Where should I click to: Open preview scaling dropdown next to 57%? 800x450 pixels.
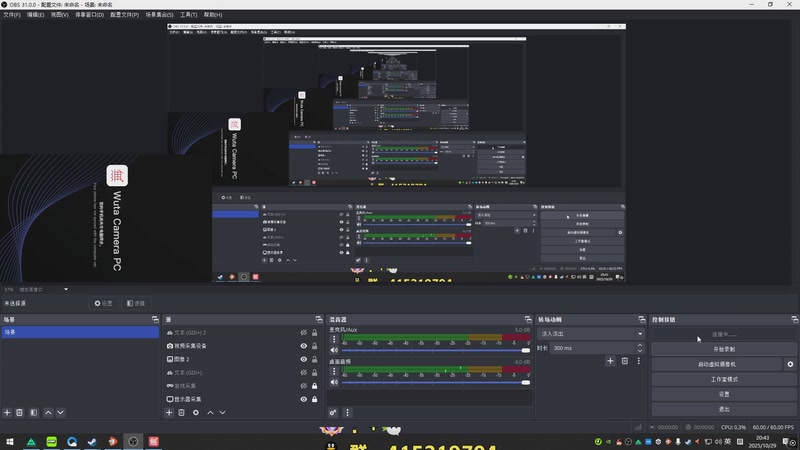[x=66, y=289]
